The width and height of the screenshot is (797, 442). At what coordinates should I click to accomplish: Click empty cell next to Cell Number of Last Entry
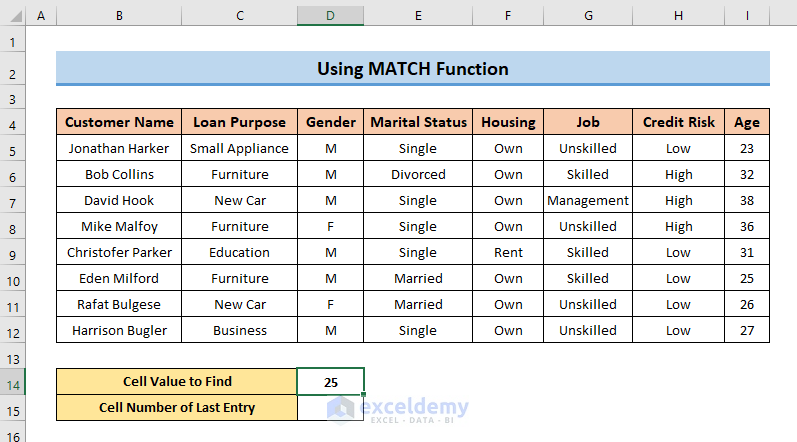point(330,407)
